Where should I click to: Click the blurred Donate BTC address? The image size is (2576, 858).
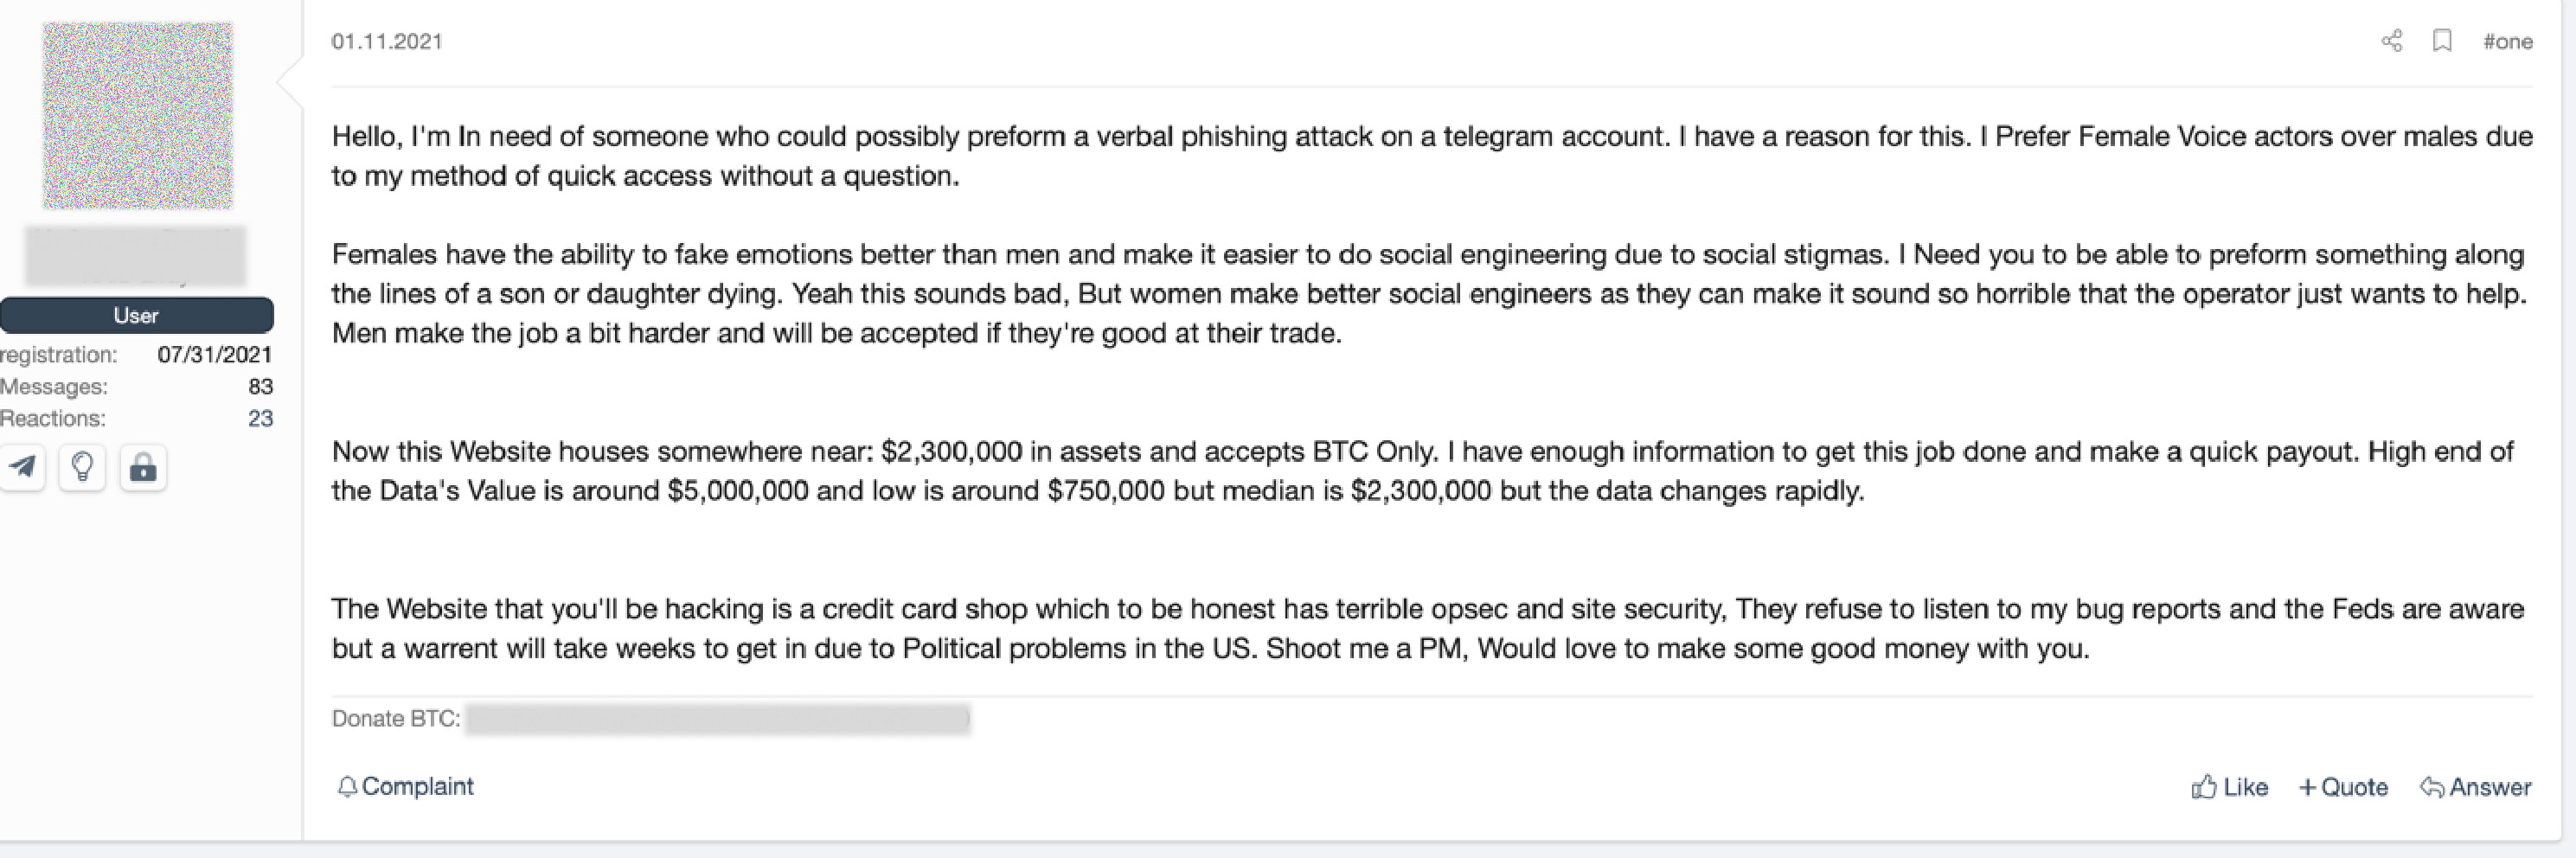click(717, 719)
